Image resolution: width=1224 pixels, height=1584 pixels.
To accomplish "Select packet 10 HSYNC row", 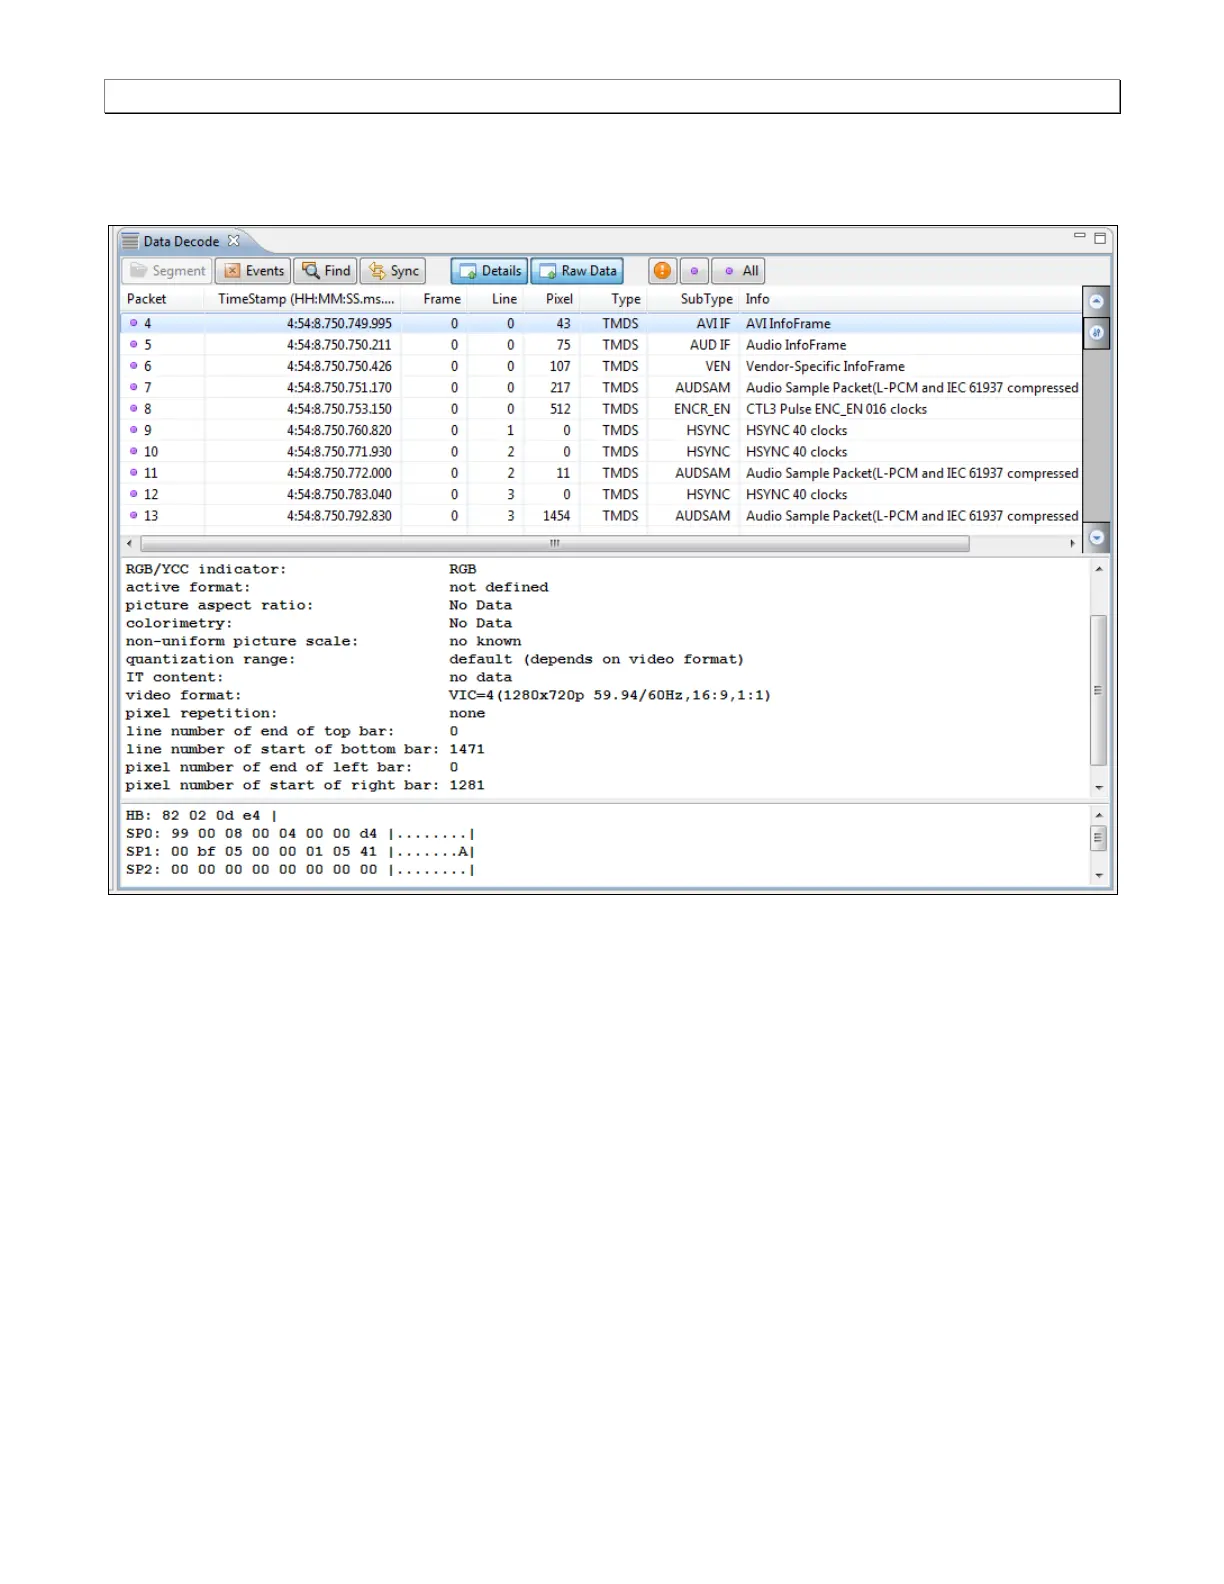I will pyautogui.click(x=601, y=452).
